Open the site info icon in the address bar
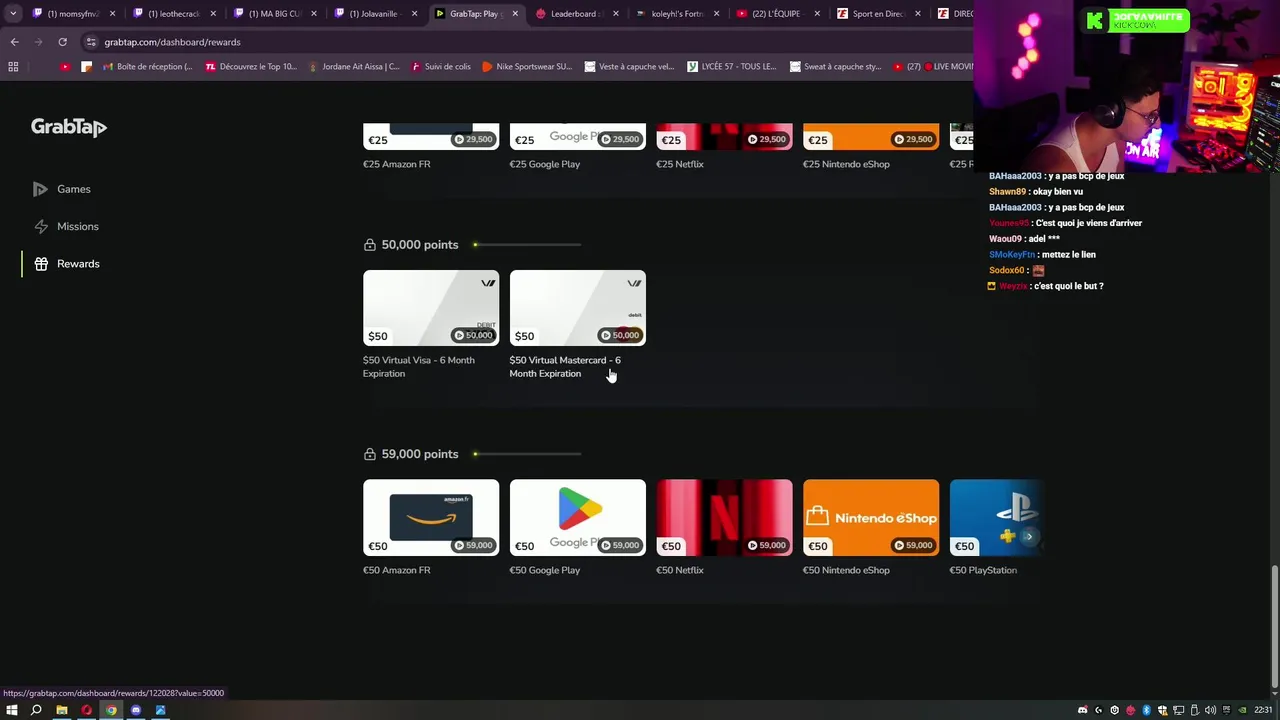The height and width of the screenshot is (720, 1280). (x=91, y=42)
